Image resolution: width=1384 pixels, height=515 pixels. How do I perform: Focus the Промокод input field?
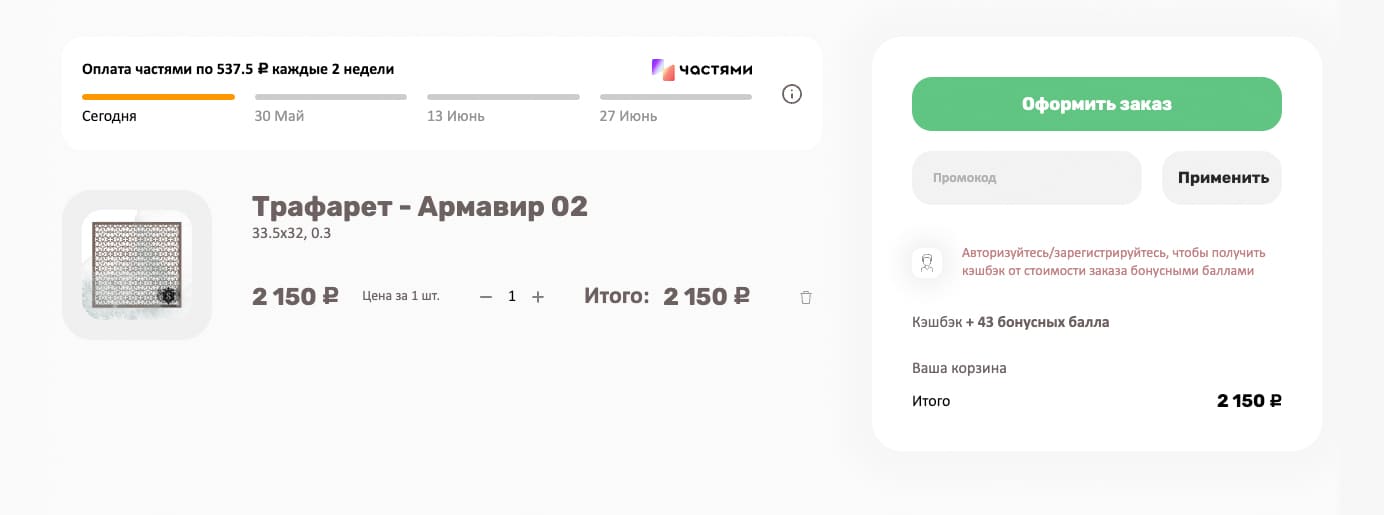(x=1026, y=178)
